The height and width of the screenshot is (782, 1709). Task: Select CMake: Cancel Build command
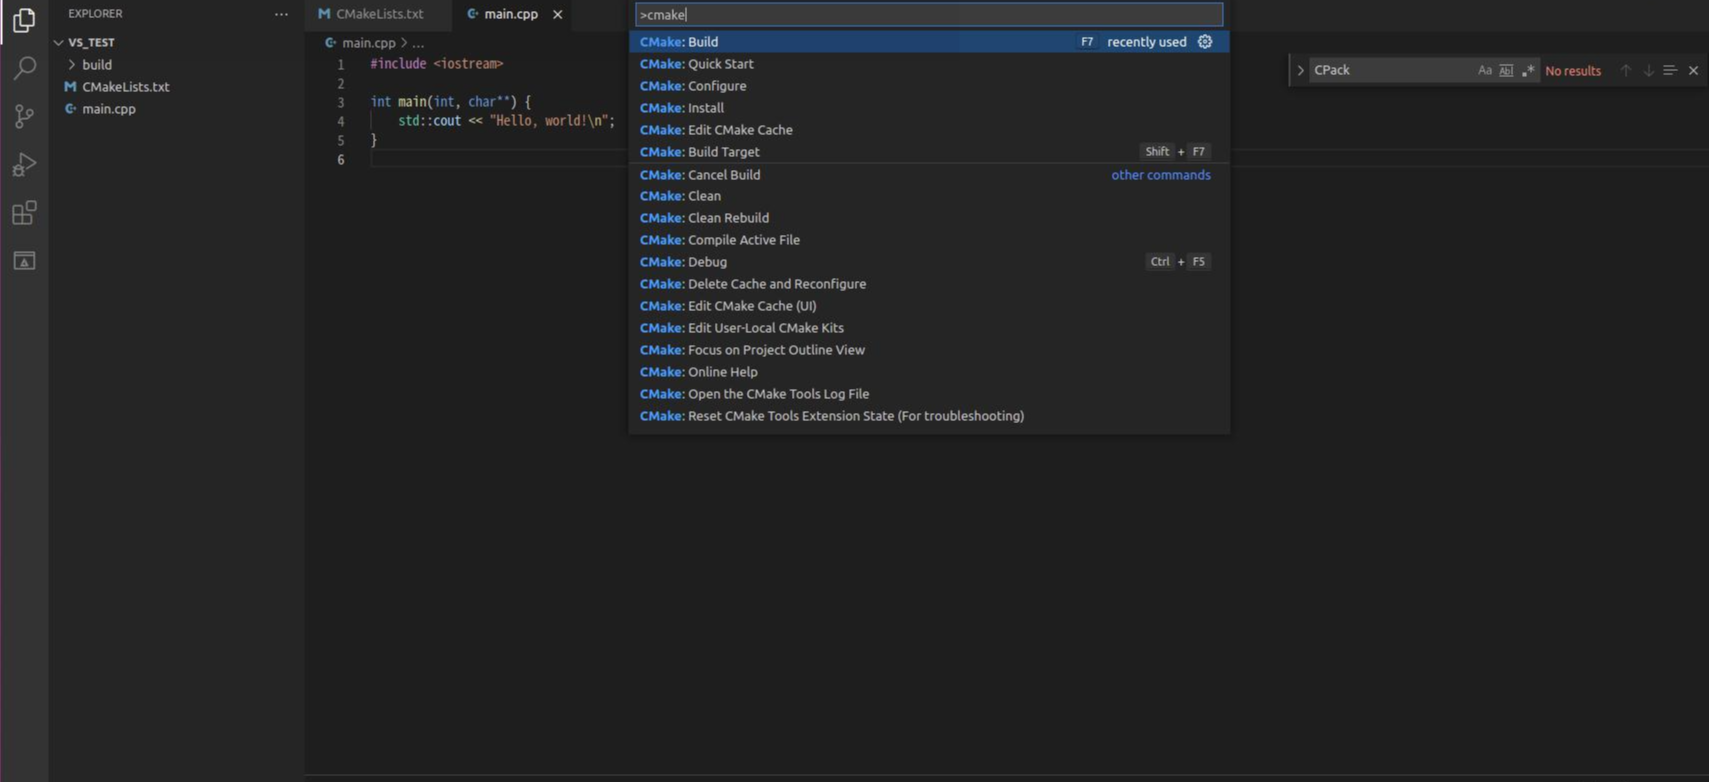(929, 174)
